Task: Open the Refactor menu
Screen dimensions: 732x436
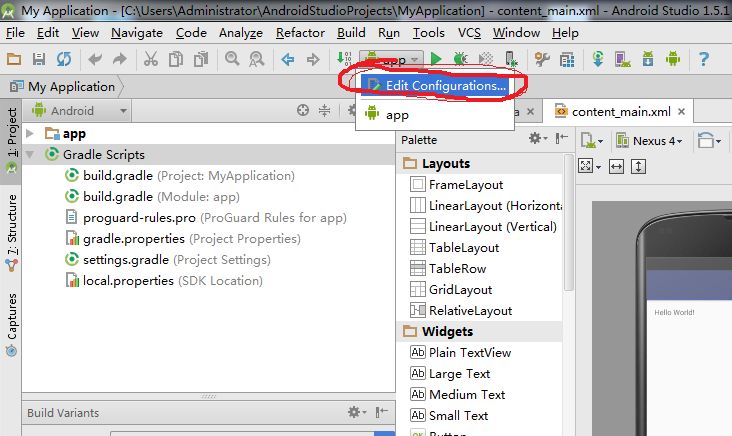Action: [300, 33]
